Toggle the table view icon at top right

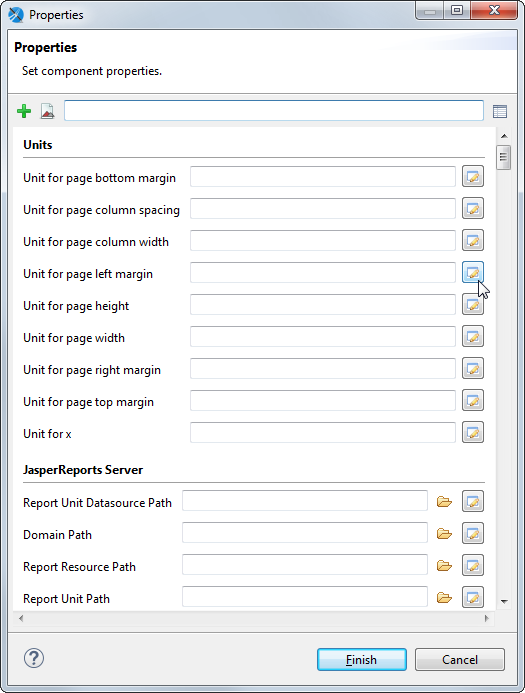point(500,111)
